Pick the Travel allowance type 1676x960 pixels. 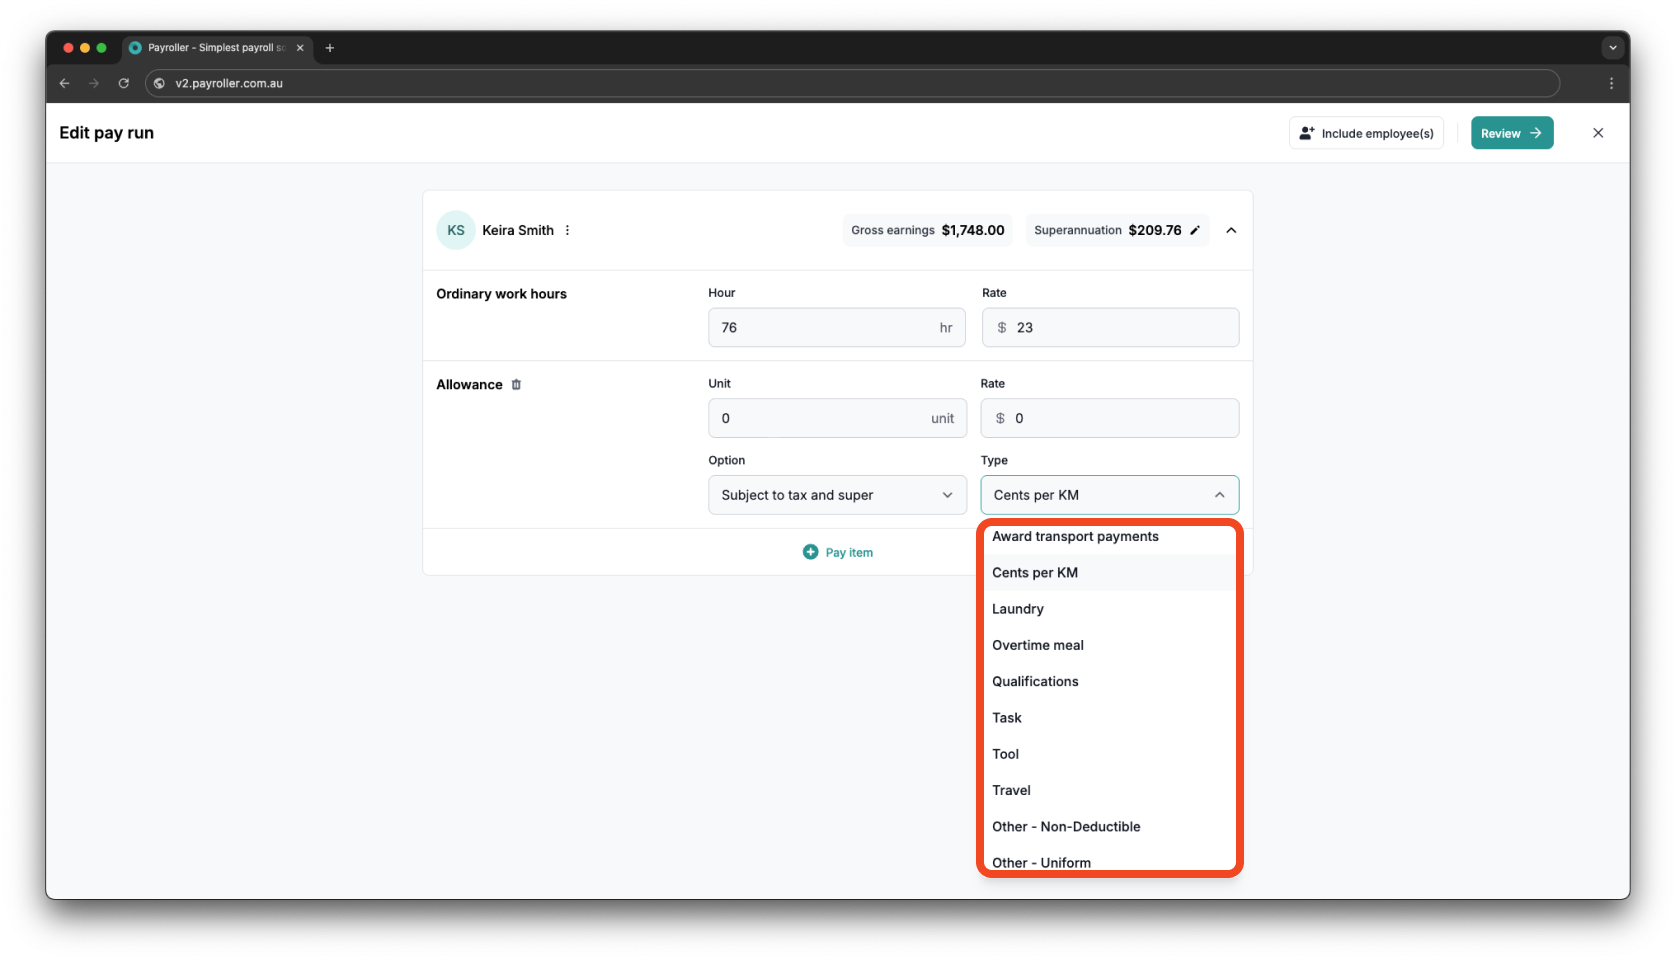(x=1011, y=790)
